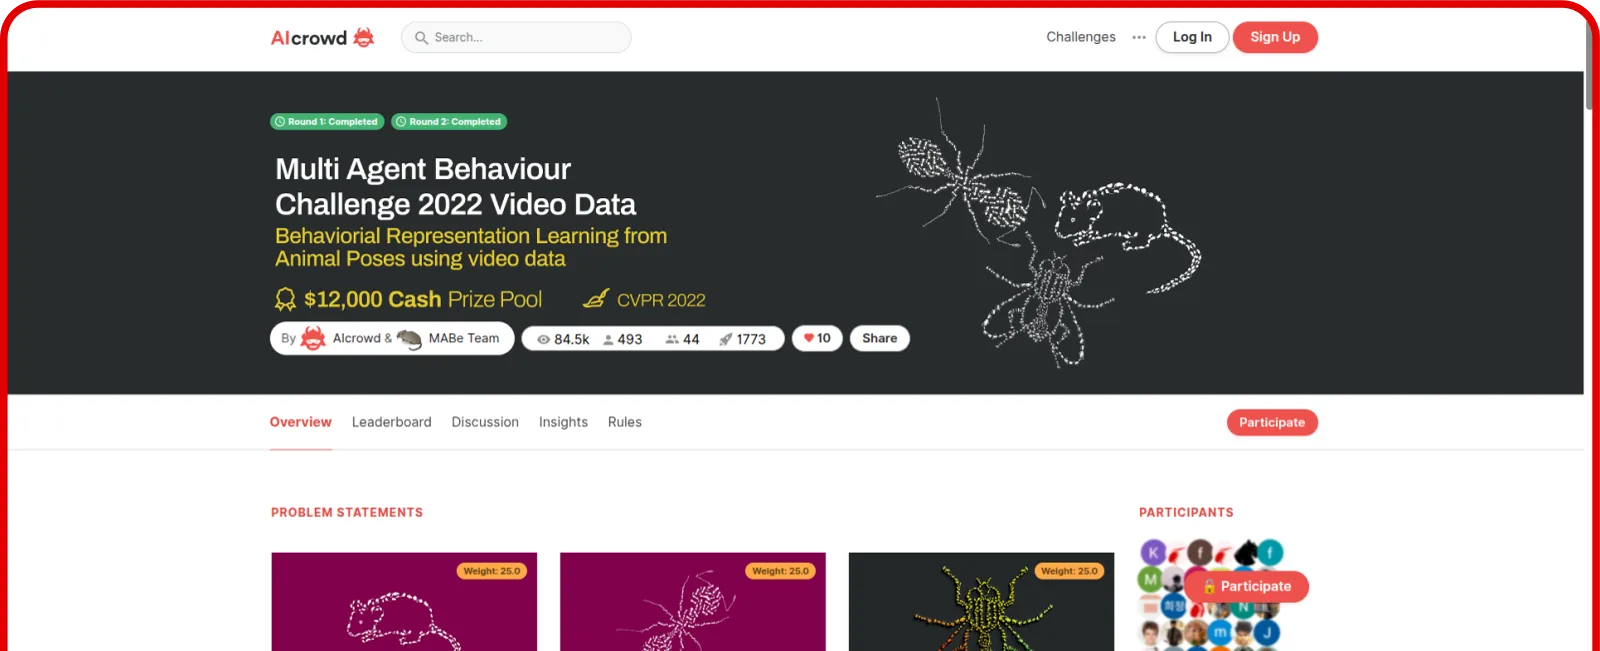
Task: Click the AIcrowd logo
Action: (x=322, y=38)
